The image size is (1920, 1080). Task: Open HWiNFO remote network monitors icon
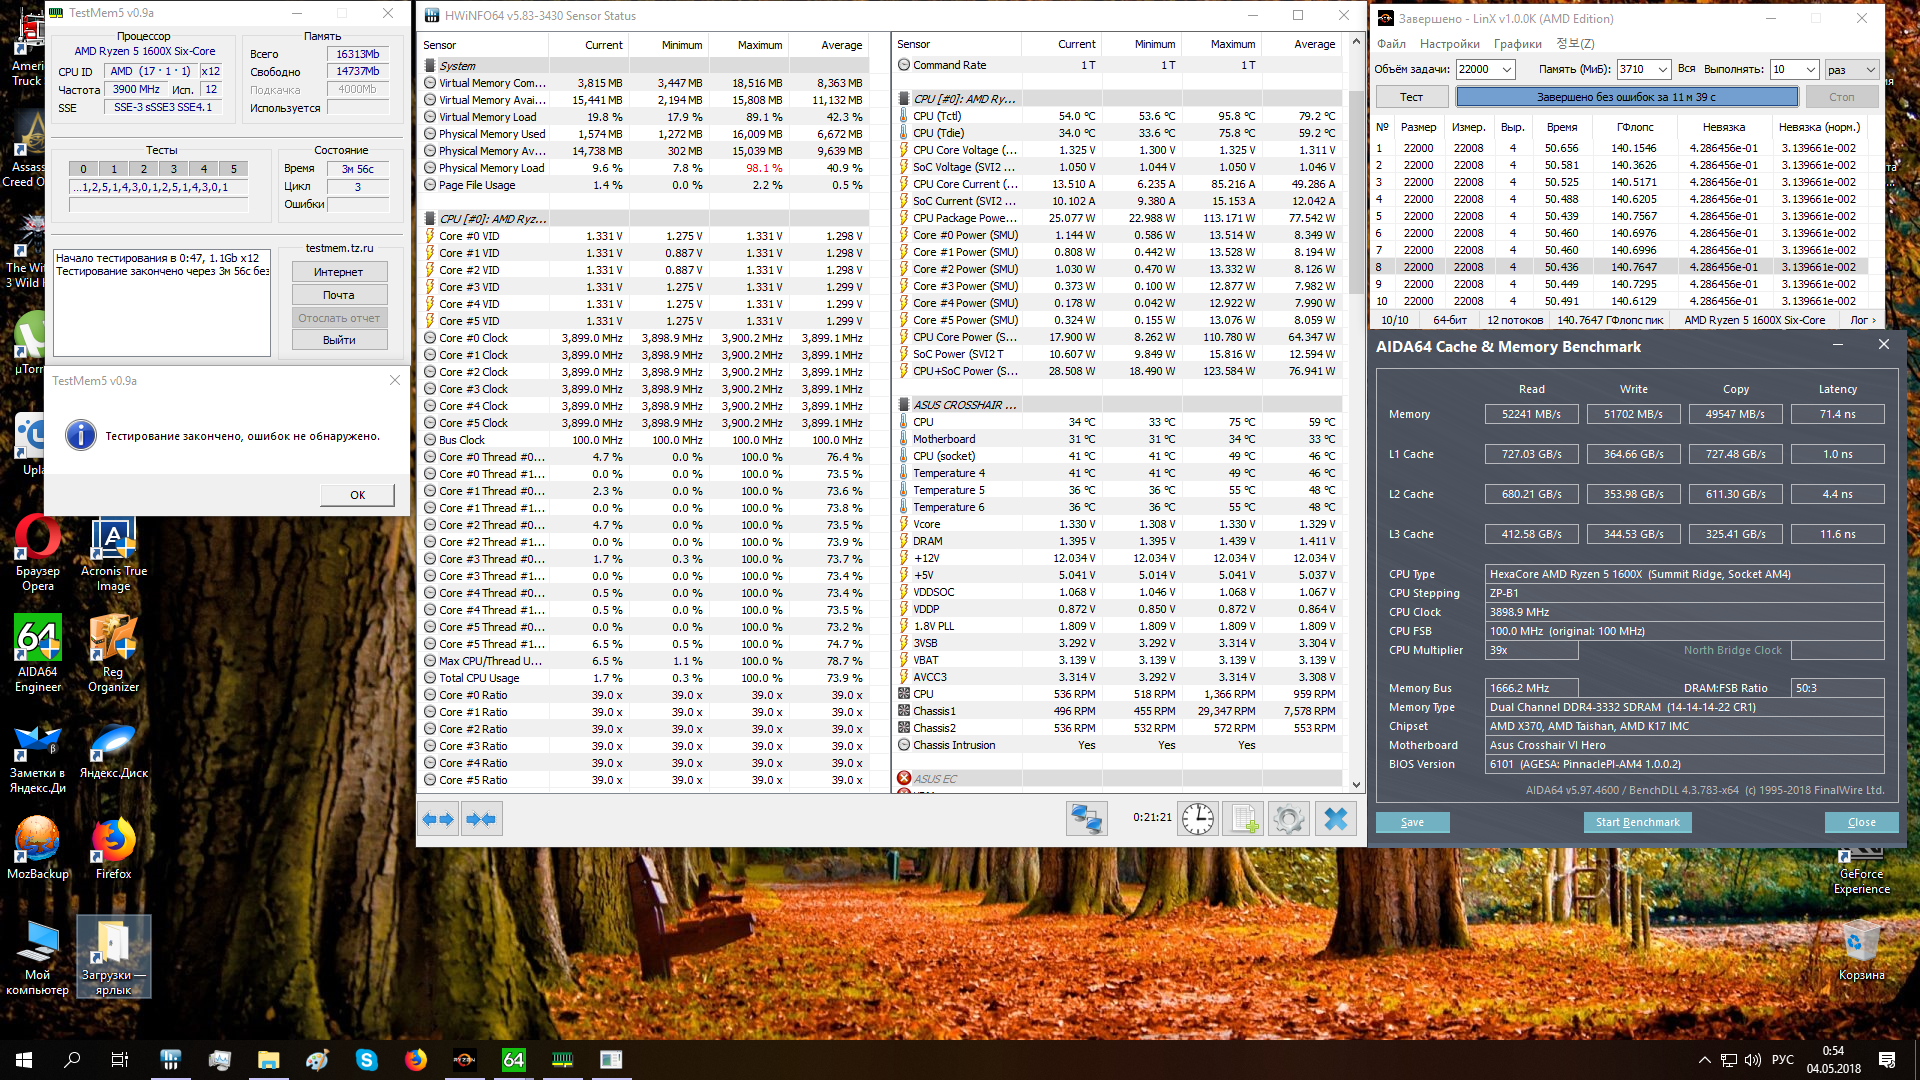click(x=1086, y=819)
